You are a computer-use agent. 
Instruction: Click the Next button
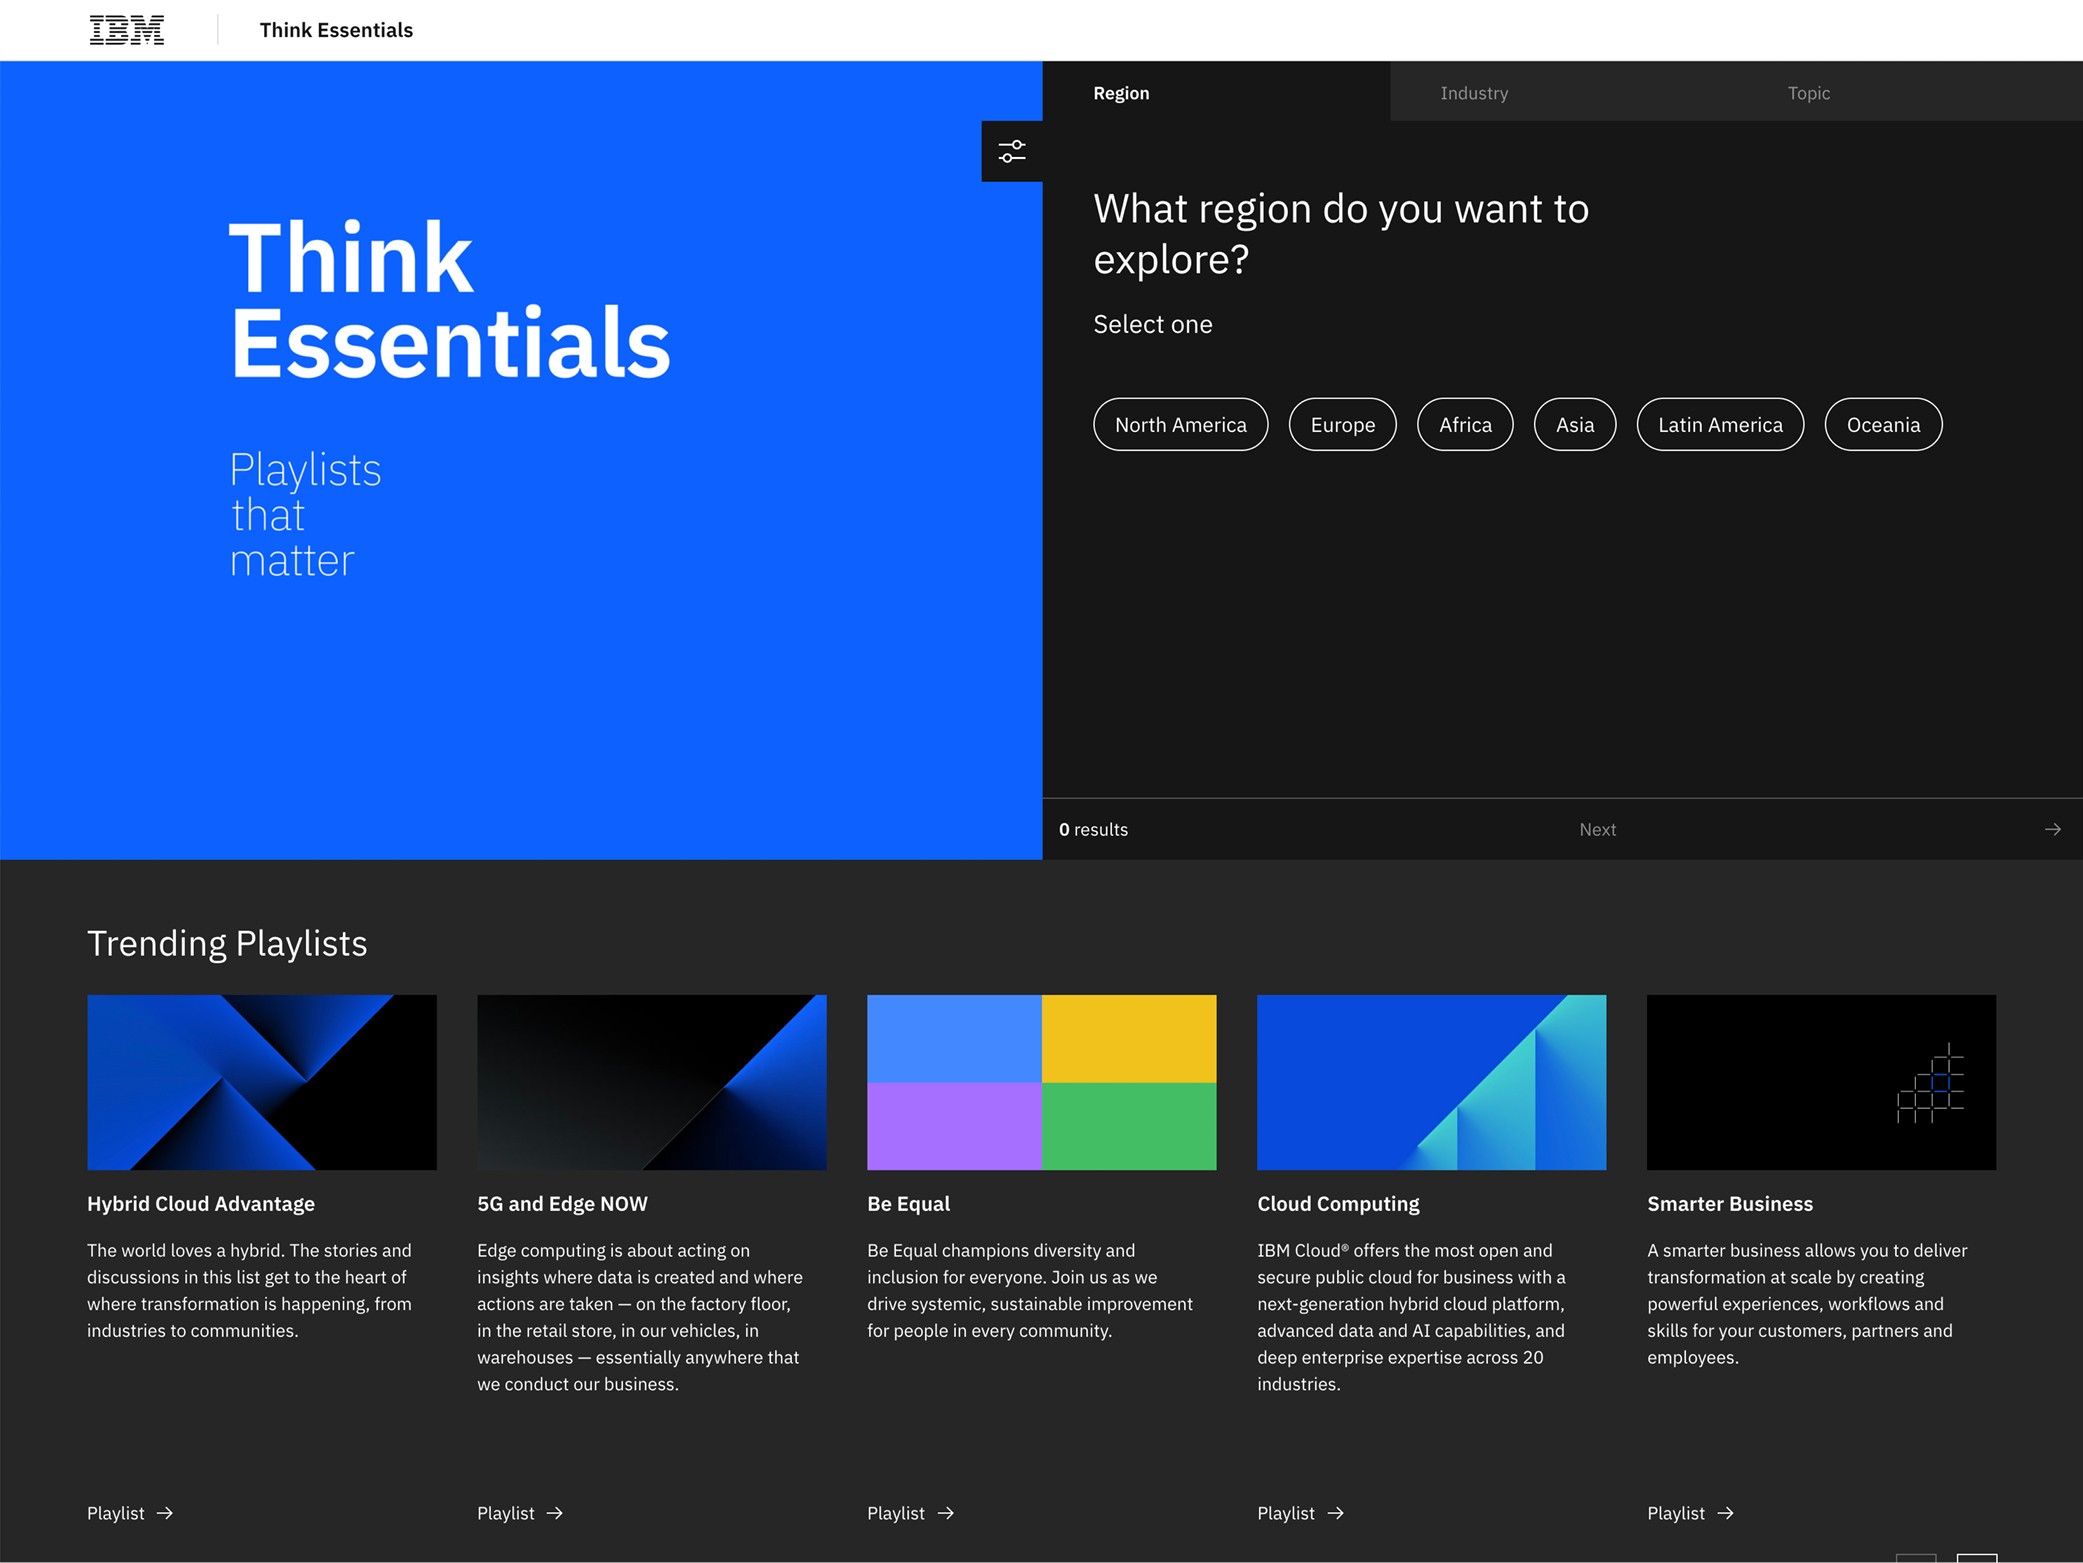coord(1822,829)
